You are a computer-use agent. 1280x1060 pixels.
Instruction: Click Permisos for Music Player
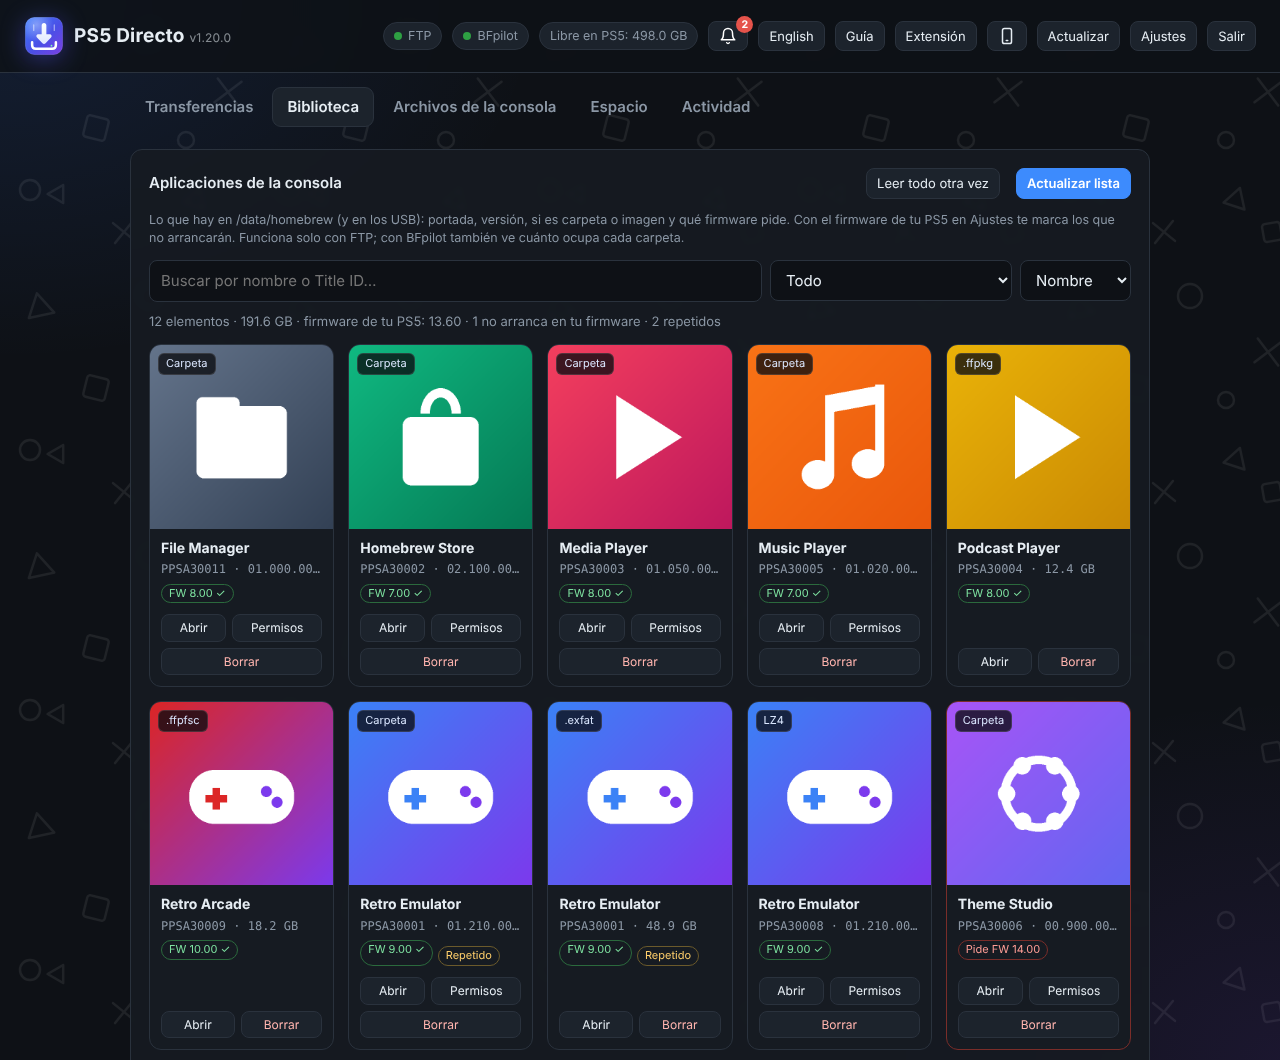875,628
